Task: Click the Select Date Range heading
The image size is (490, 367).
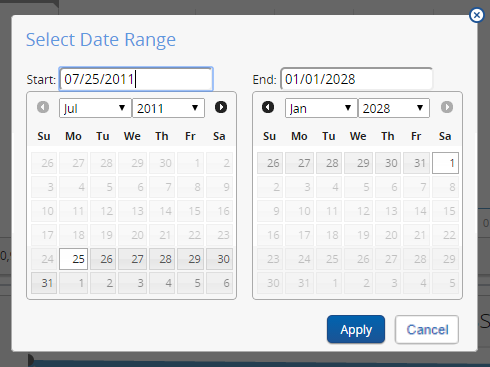Action: [101, 40]
